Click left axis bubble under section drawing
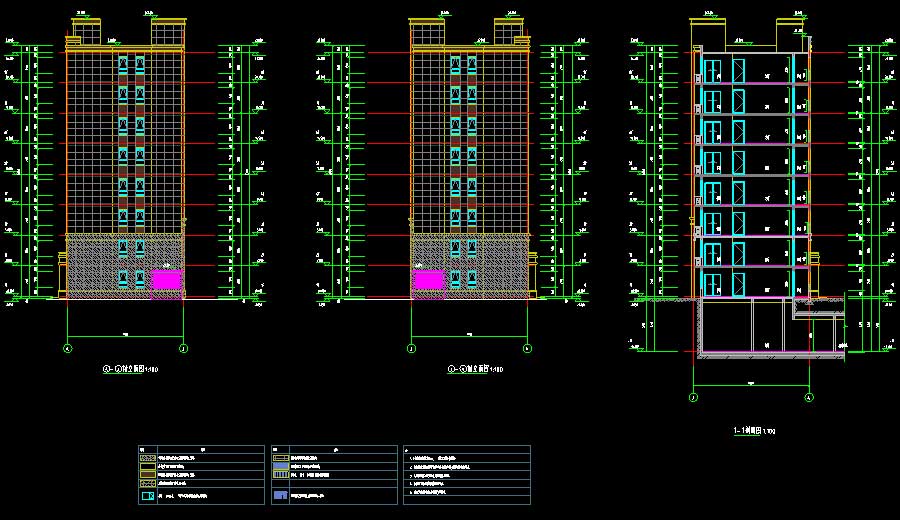The height and width of the screenshot is (520, 900). [693, 397]
